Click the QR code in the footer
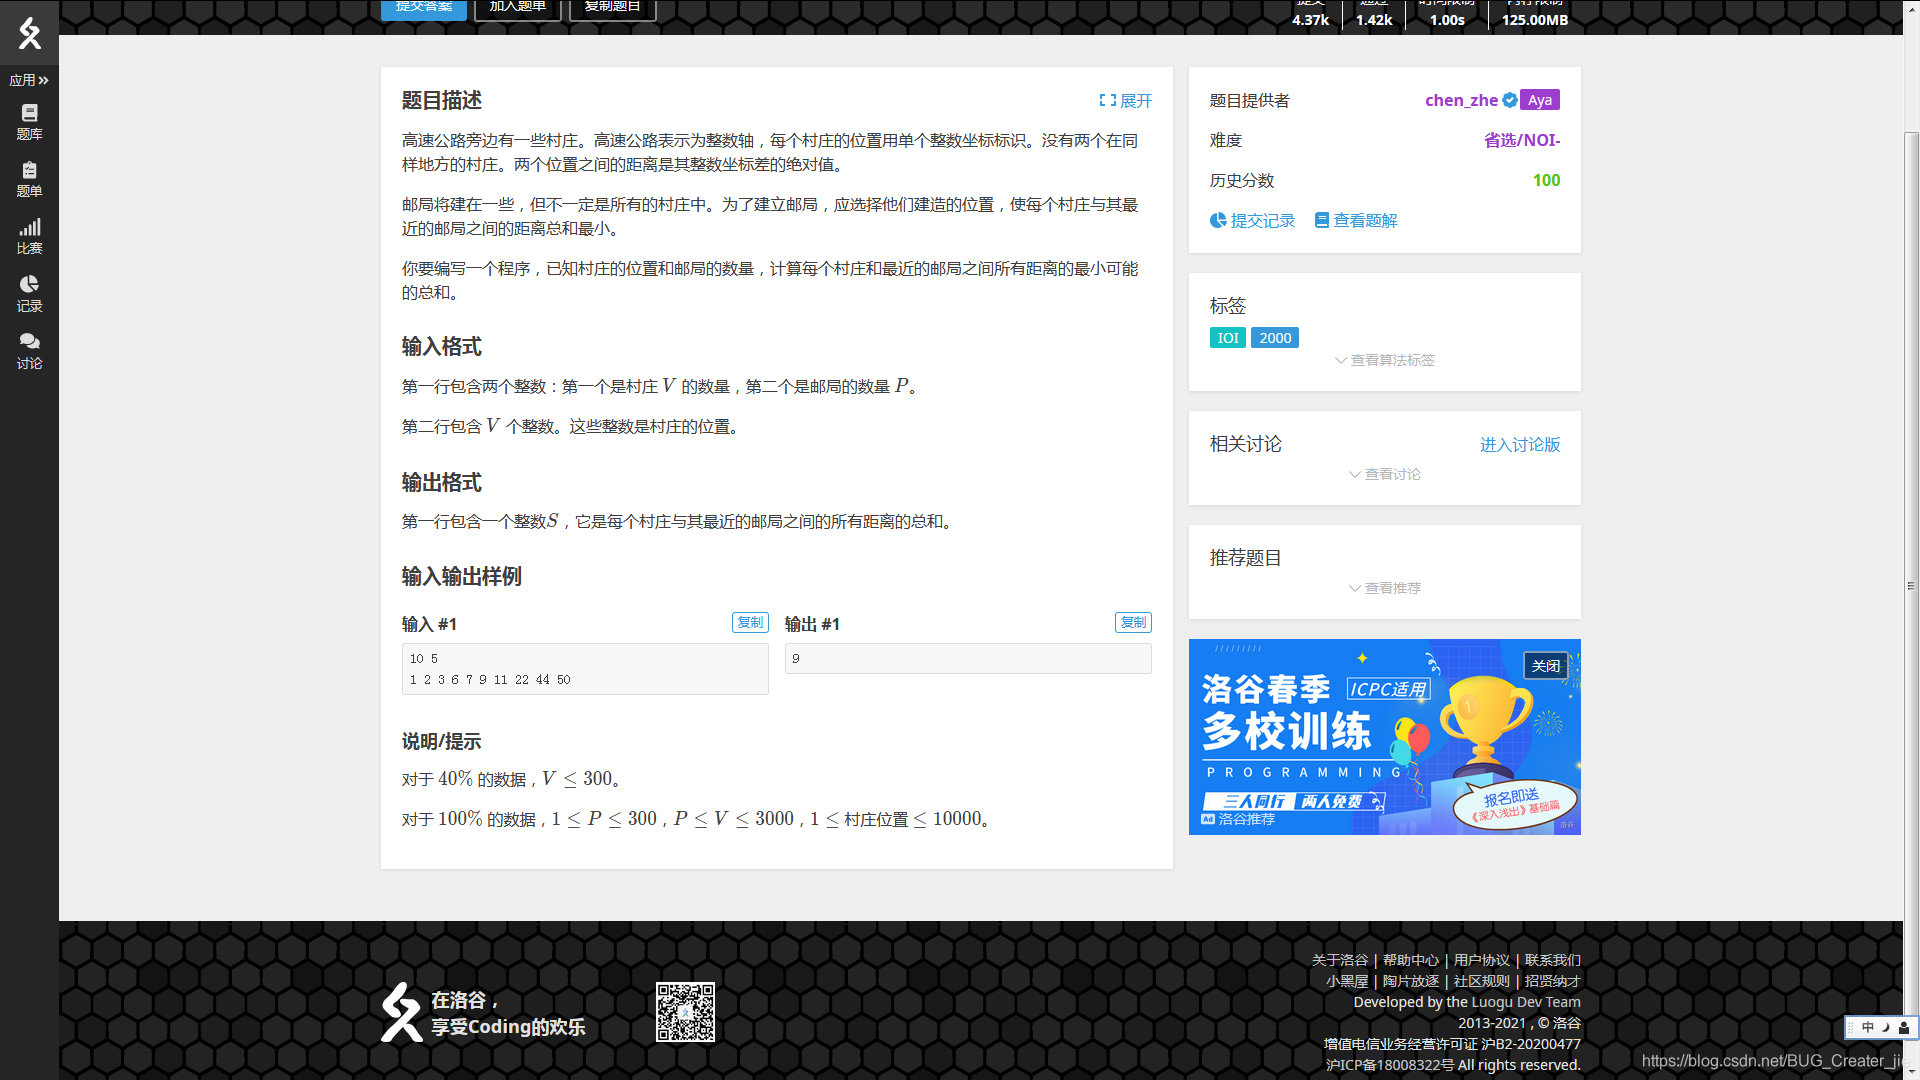Image resolution: width=1920 pixels, height=1080 pixels. tap(685, 1012)
